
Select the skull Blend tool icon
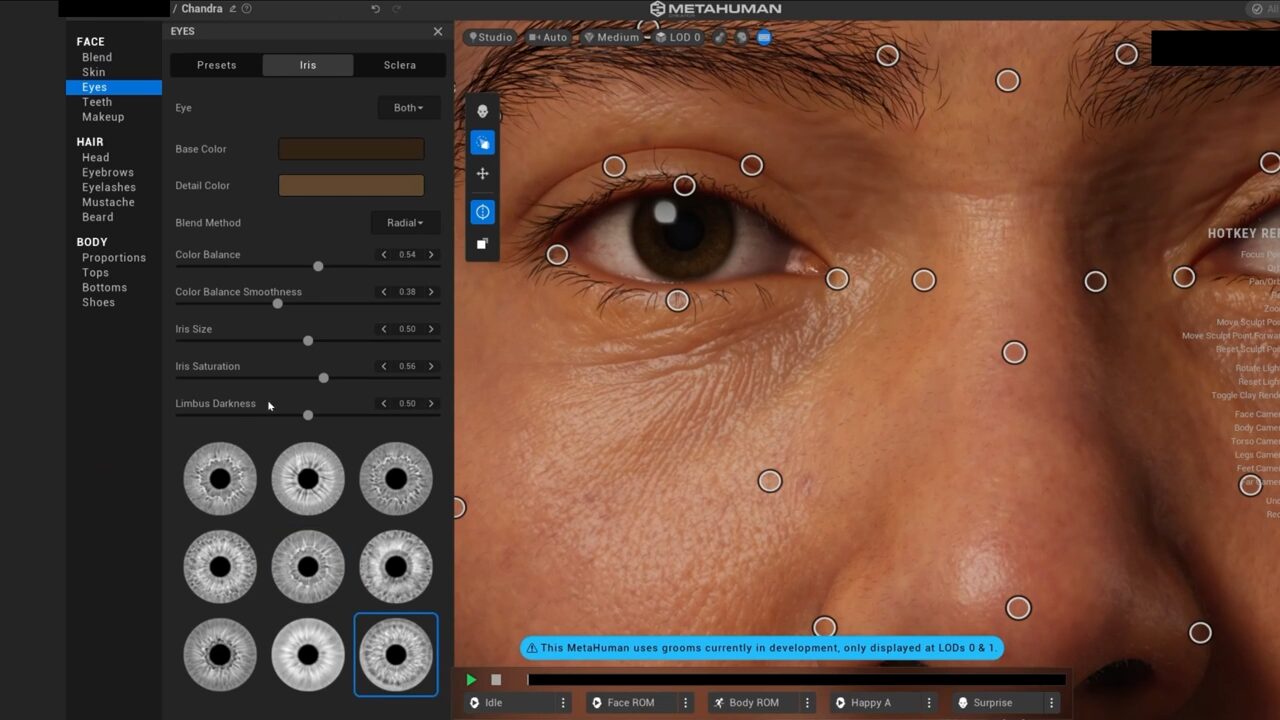click(482, 111)
